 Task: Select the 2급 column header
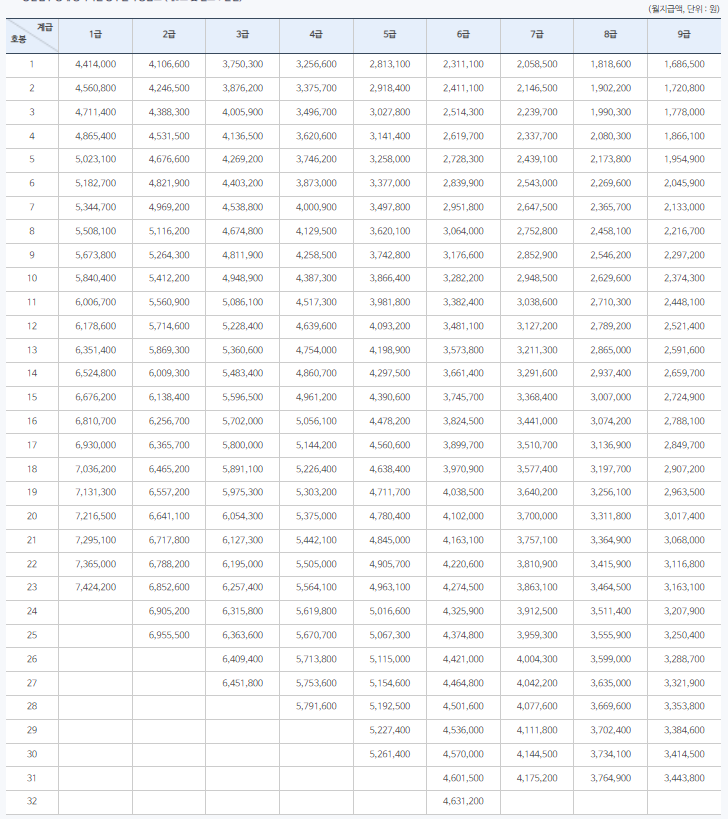(169, 35)
